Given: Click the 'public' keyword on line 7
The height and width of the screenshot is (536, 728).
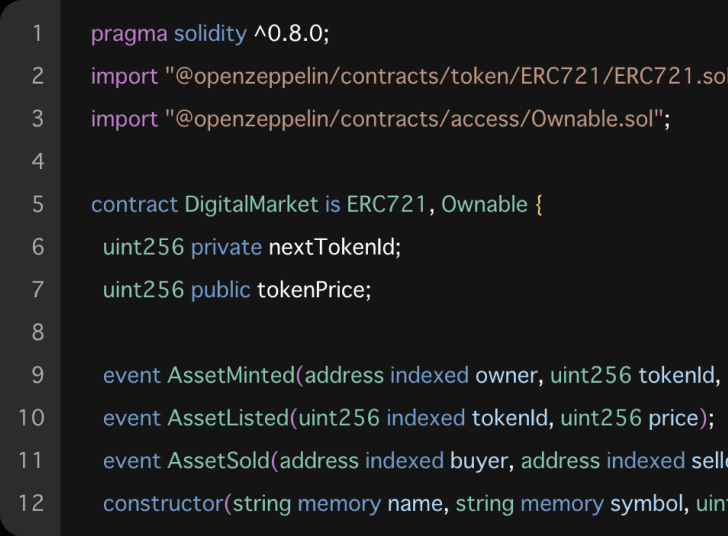Looking at the screenshot, I should click(221, 290).
